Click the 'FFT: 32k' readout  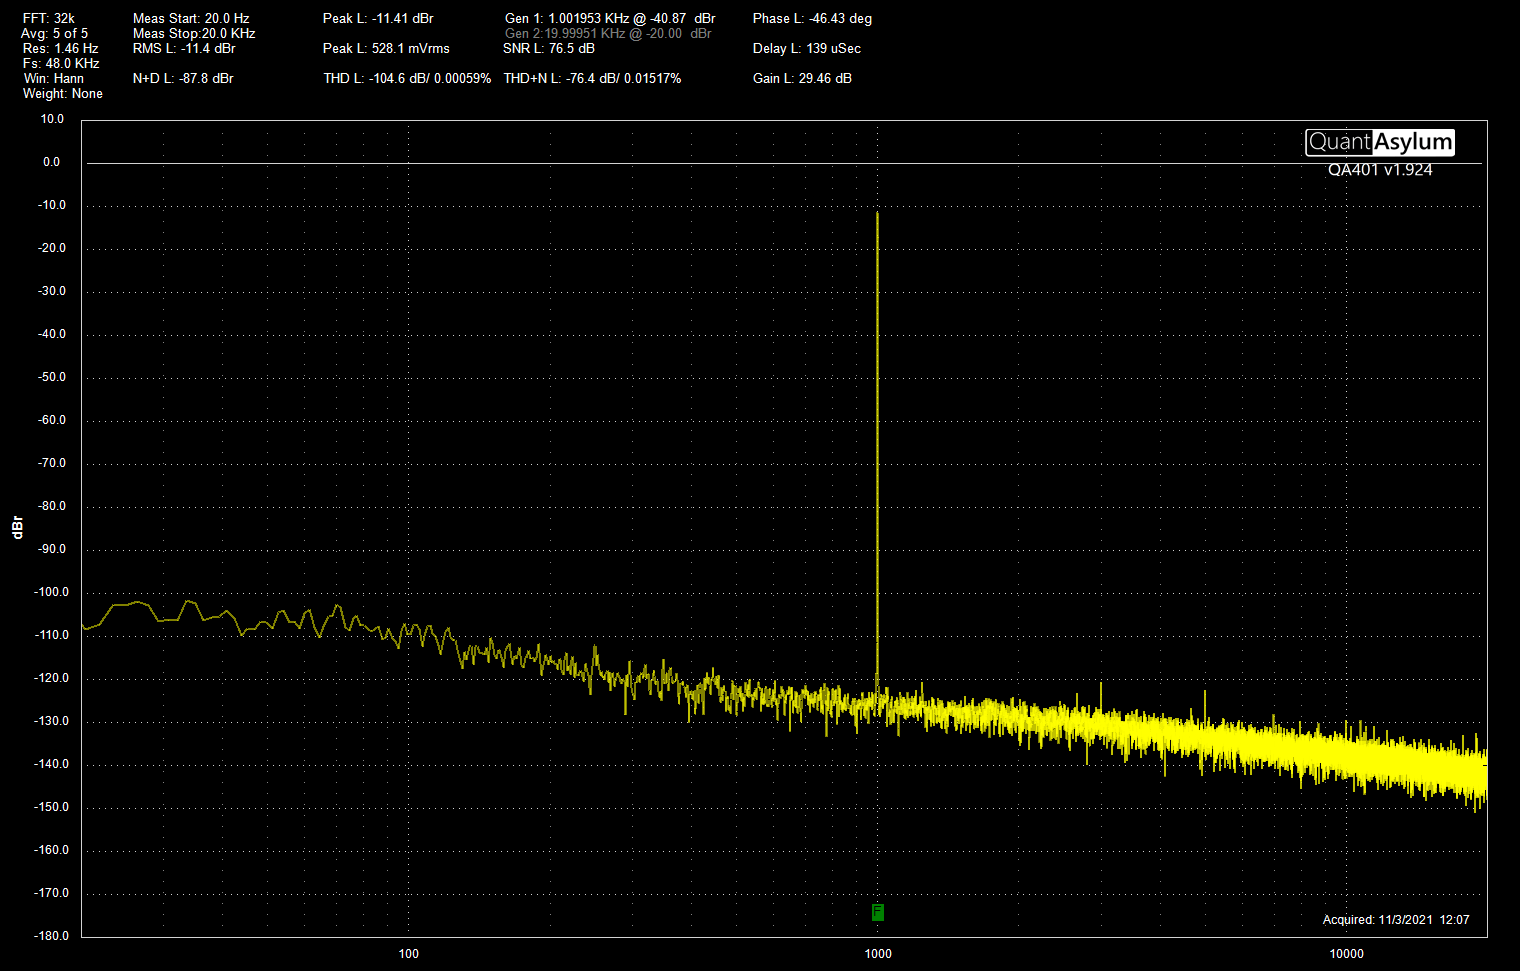click(49, 18)
